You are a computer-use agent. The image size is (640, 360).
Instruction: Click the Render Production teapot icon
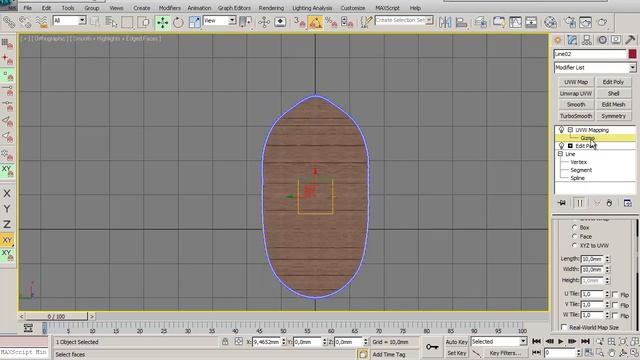[x=602, y=22]
